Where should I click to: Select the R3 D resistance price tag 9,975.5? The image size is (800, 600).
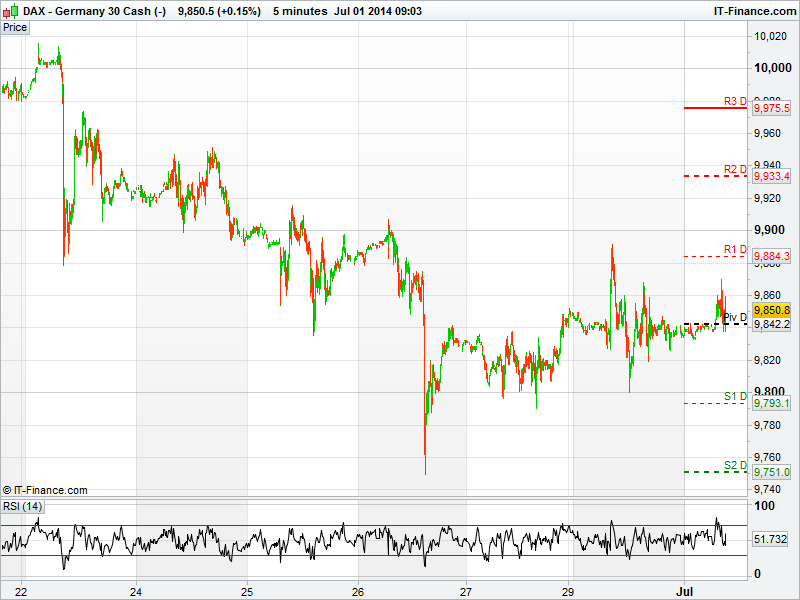(x=772, y=108)
